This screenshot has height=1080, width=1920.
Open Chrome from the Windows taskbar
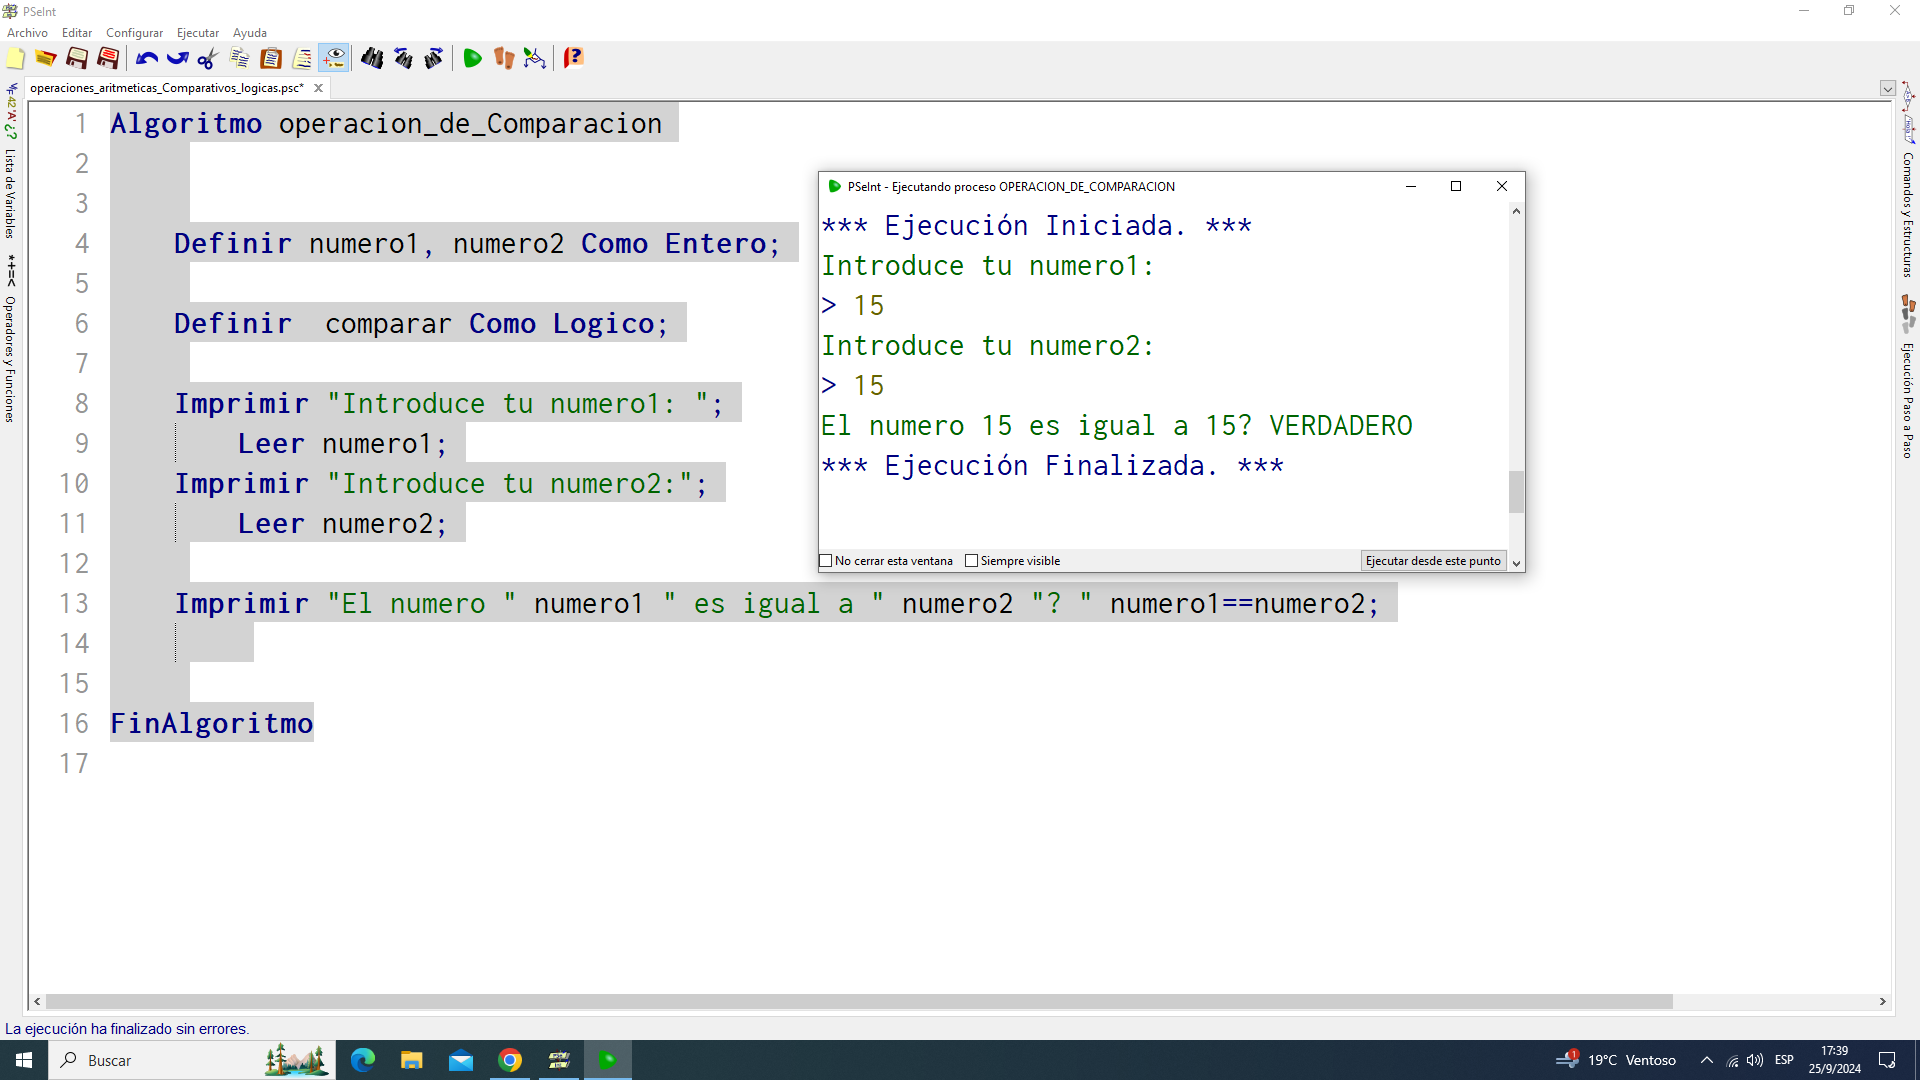(x=510, y=1060)
